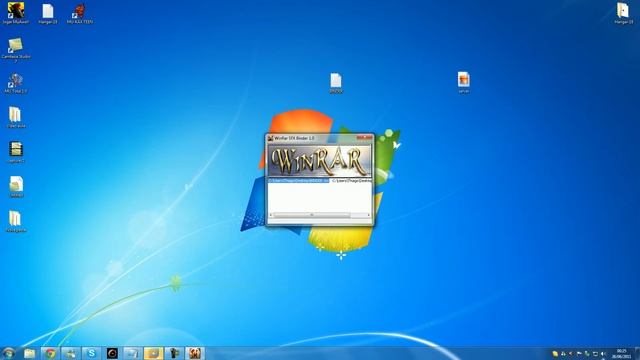Click the Action Center flag tray icon

point(579,354)
